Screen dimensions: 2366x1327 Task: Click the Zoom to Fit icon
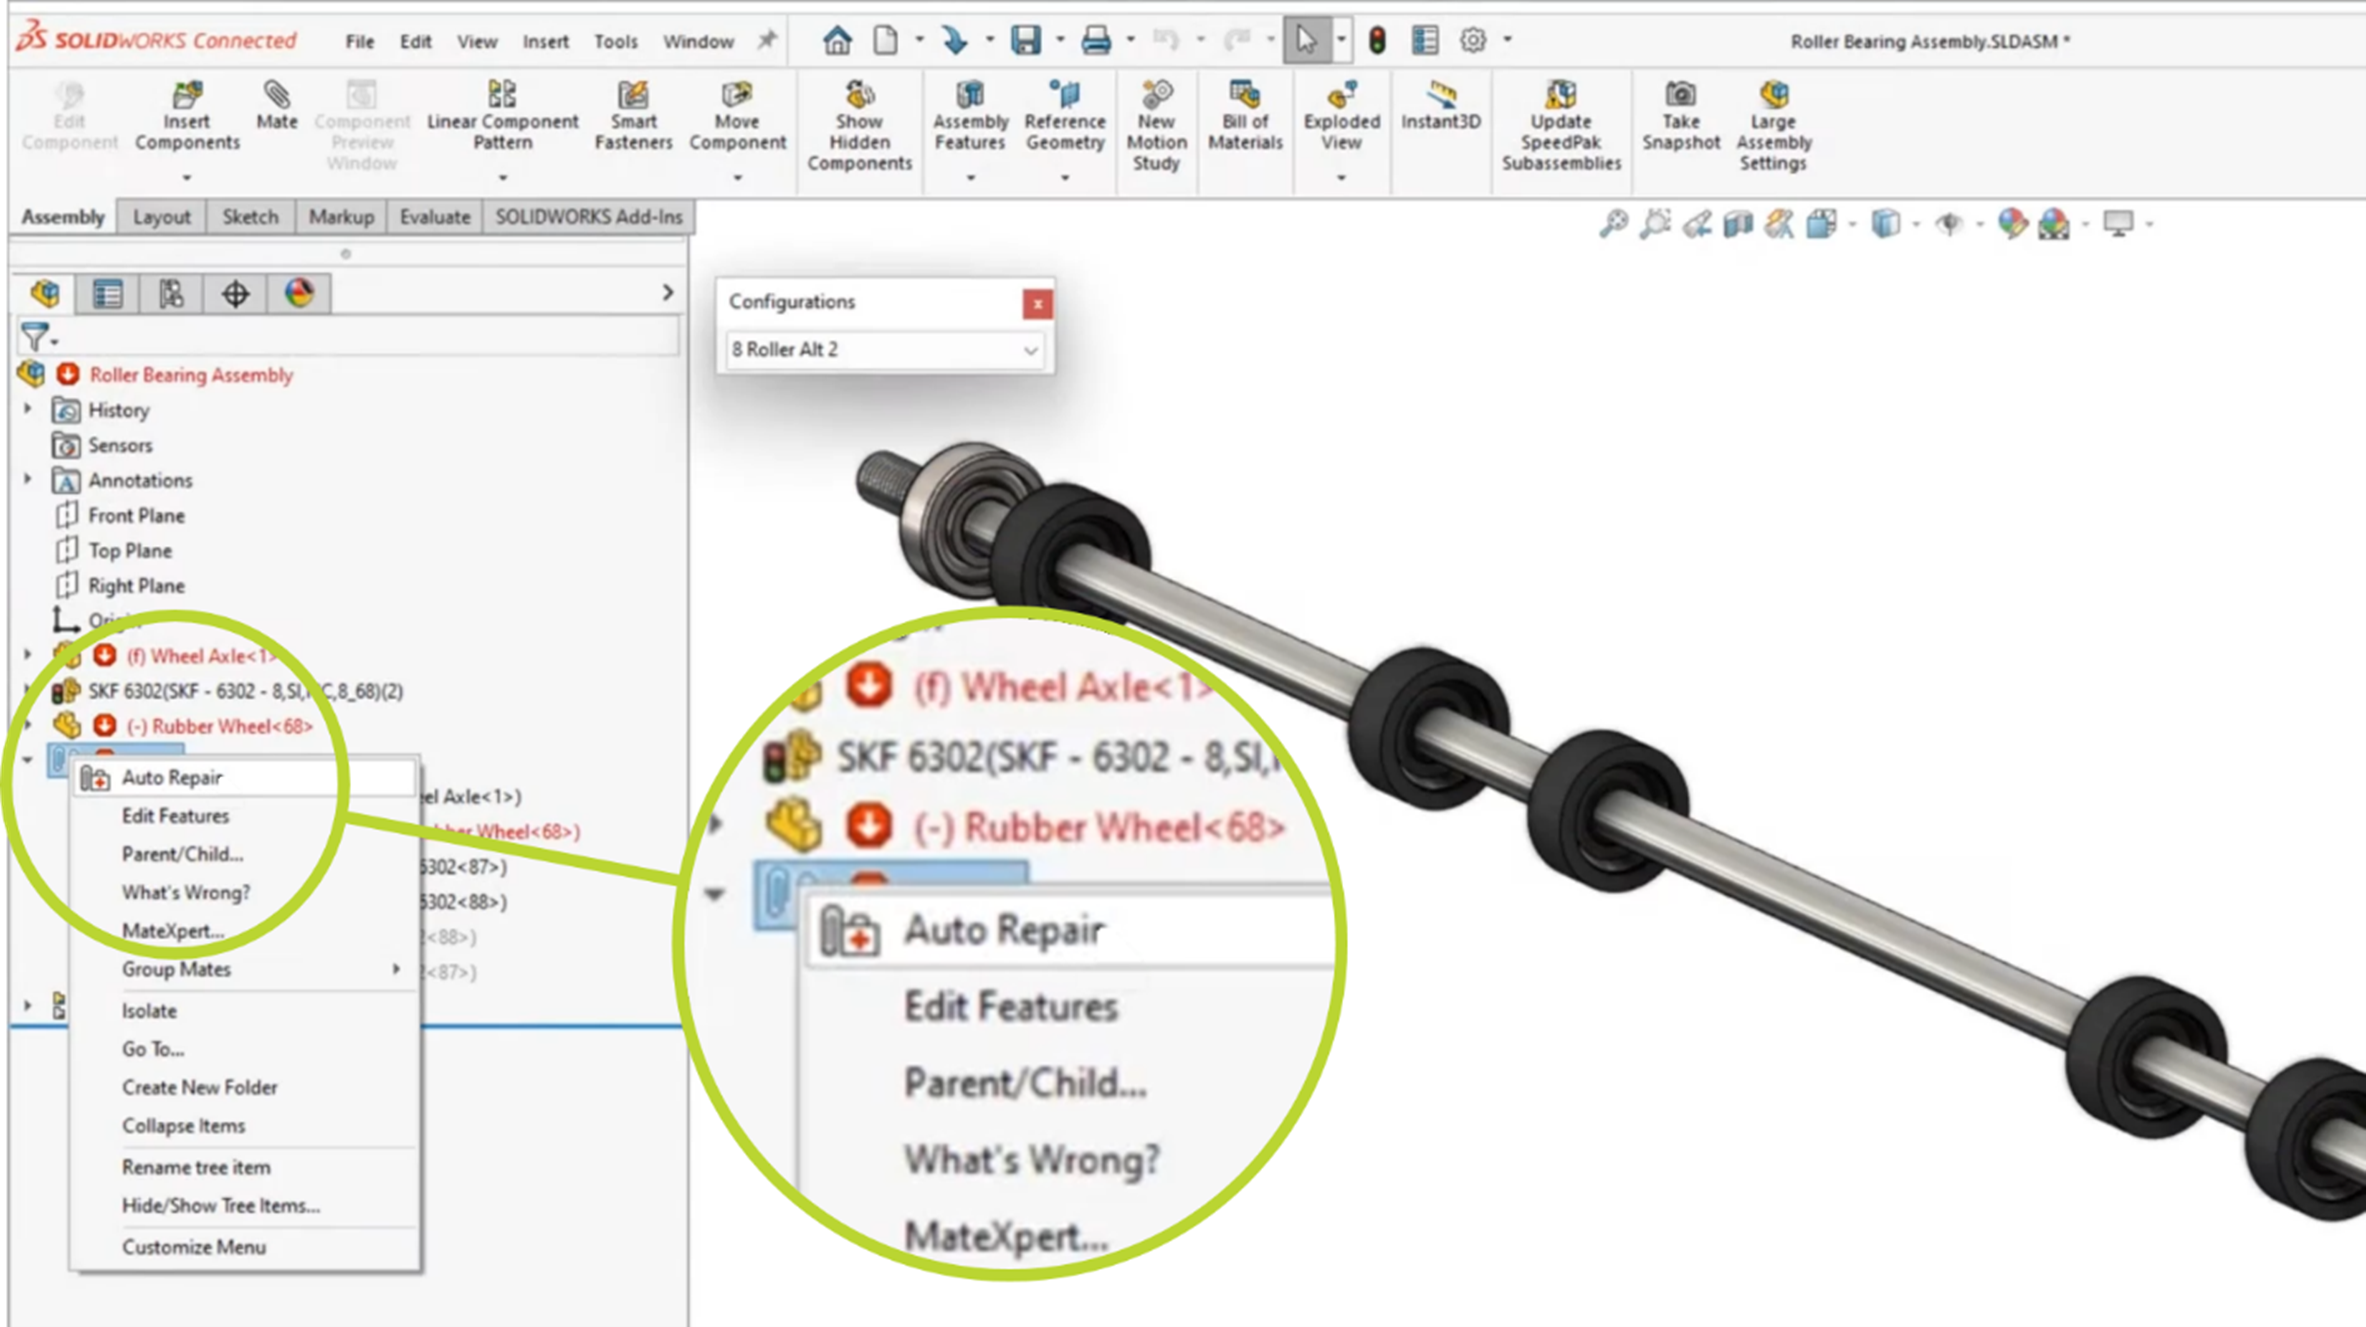(x=1613, y=223)
